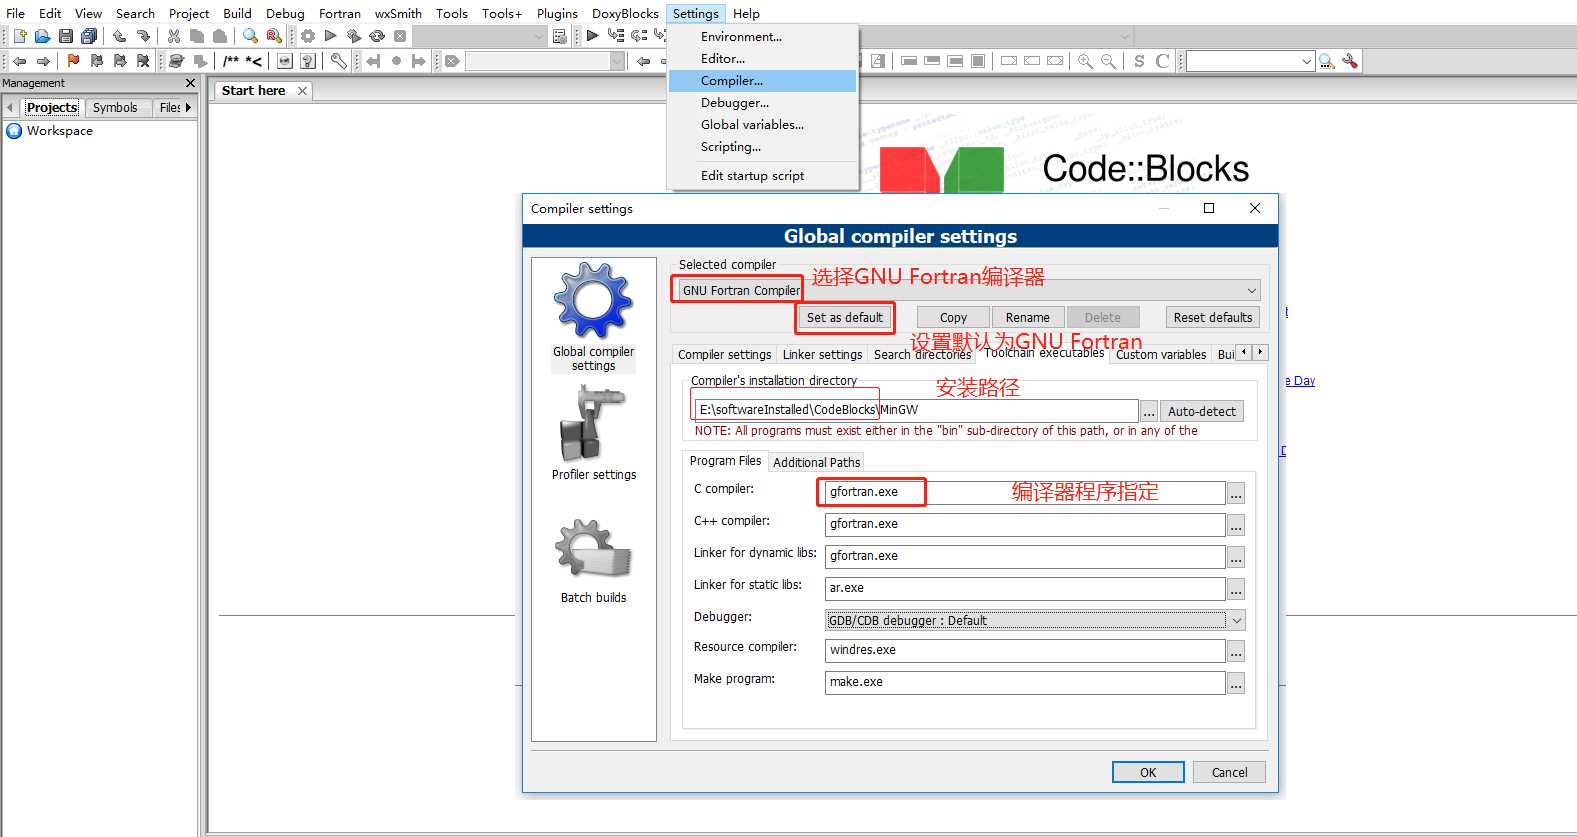The width and height of the screenshot is (1577, 837).
Task: Open the Settings menu
Action: click(695, 13)
